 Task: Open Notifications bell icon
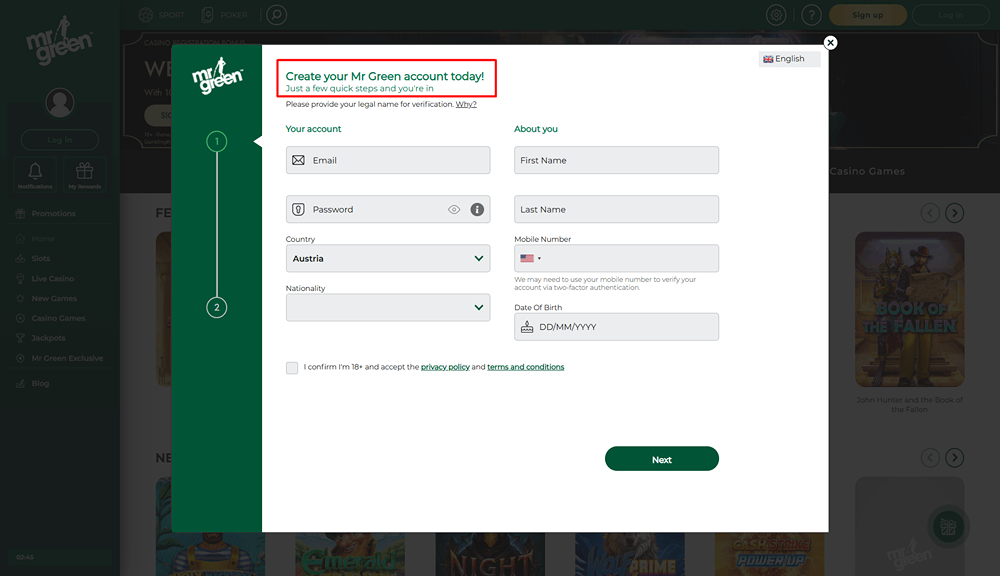click(35, 174)
